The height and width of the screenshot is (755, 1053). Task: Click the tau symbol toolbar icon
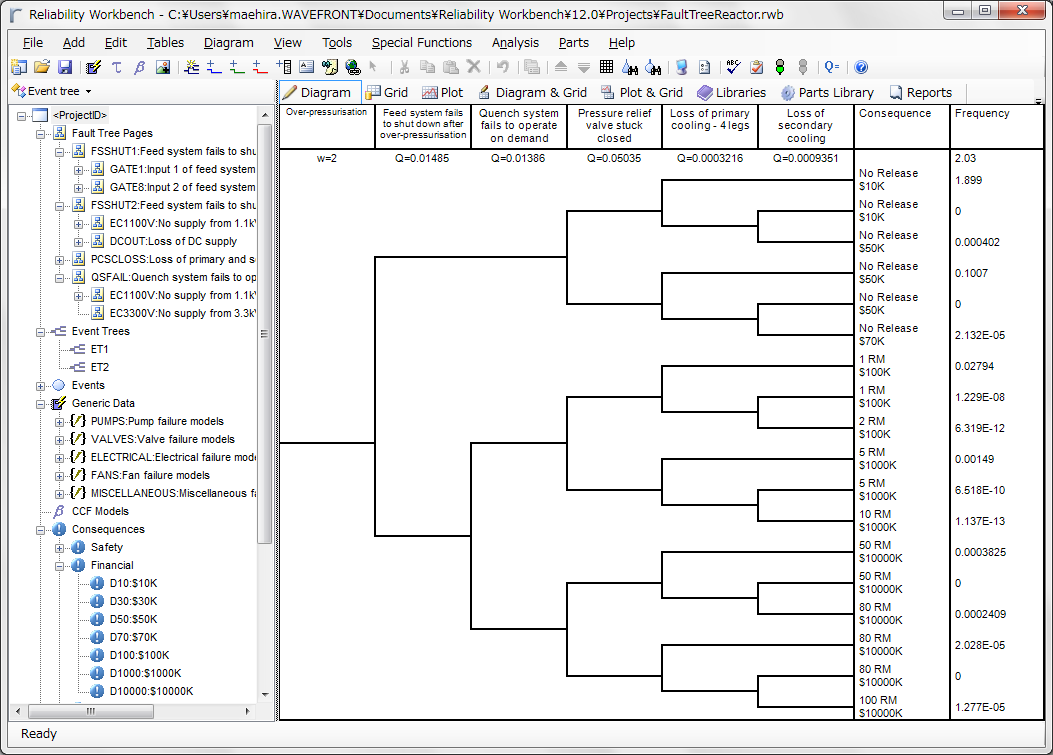(116, 66)
